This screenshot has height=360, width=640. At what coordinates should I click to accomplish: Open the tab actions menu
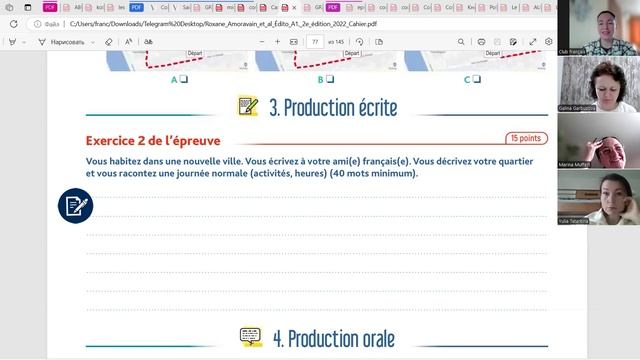click(27, 7)
